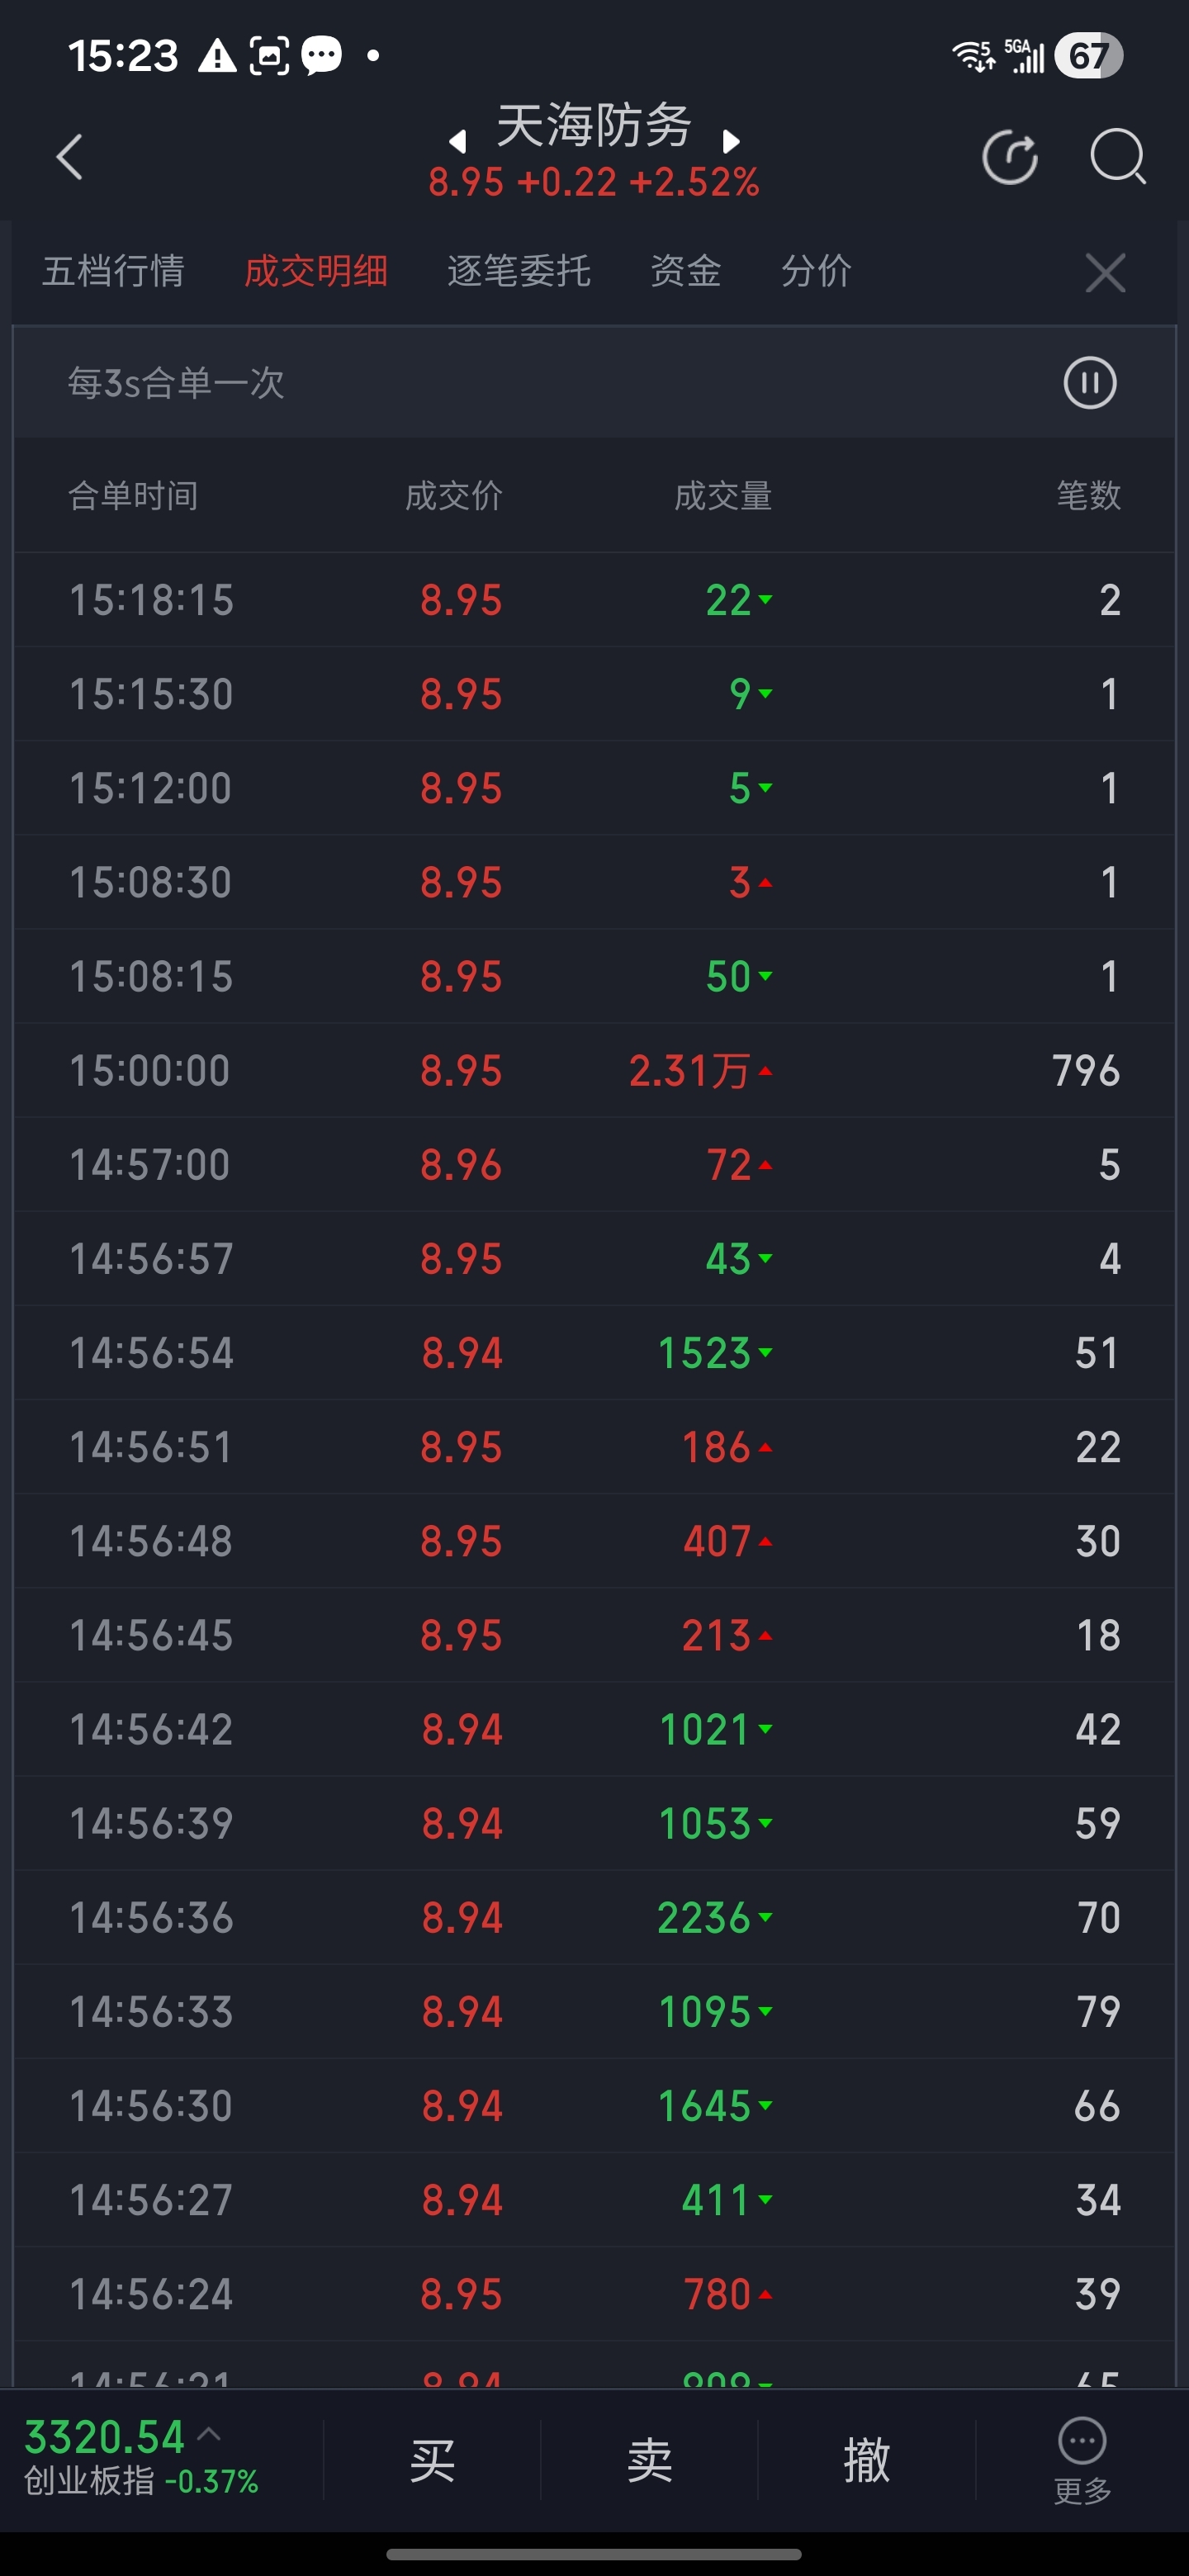Image resolution: width=1189 pixels, height=2576 pixels.
Task: Select the 14:56:33 trade row
Action: coord(594,2011)
